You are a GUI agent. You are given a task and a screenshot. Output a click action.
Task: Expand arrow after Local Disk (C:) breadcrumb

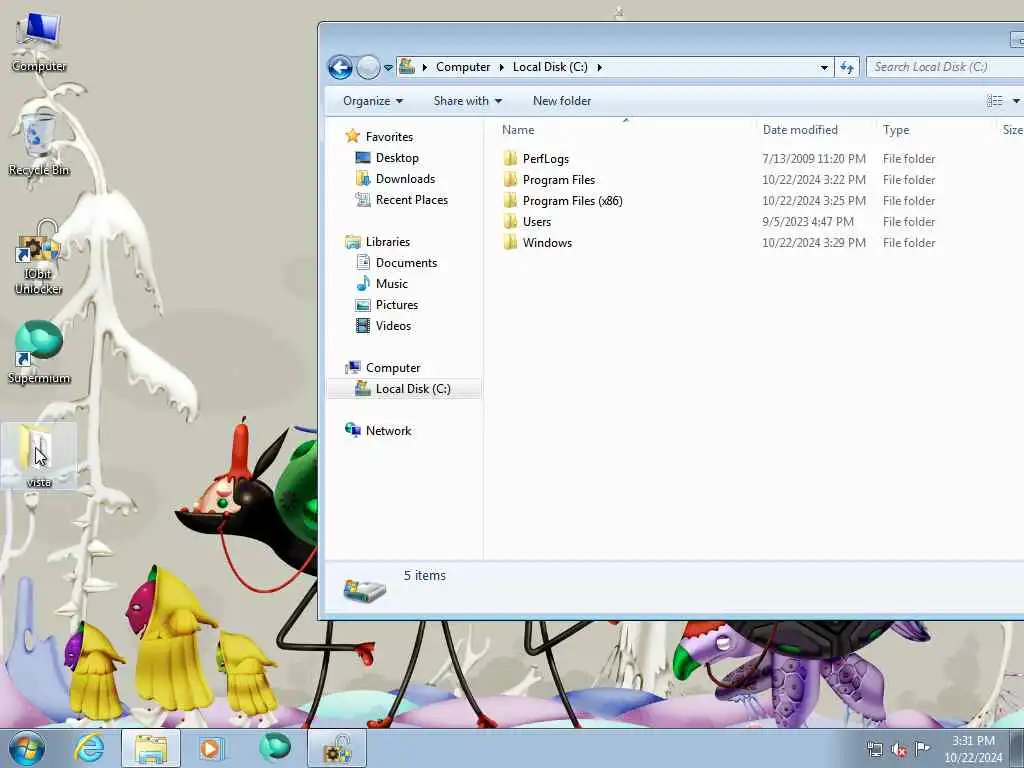click(599, 67)
